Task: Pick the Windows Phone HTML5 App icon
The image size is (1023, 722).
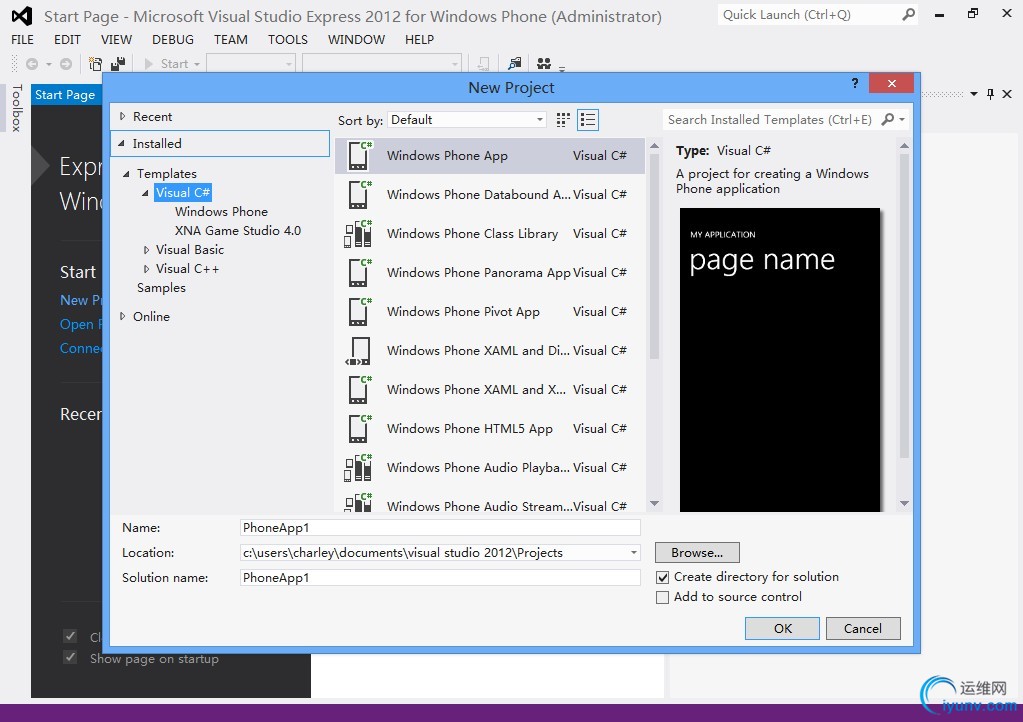Action: click(358, 429)
